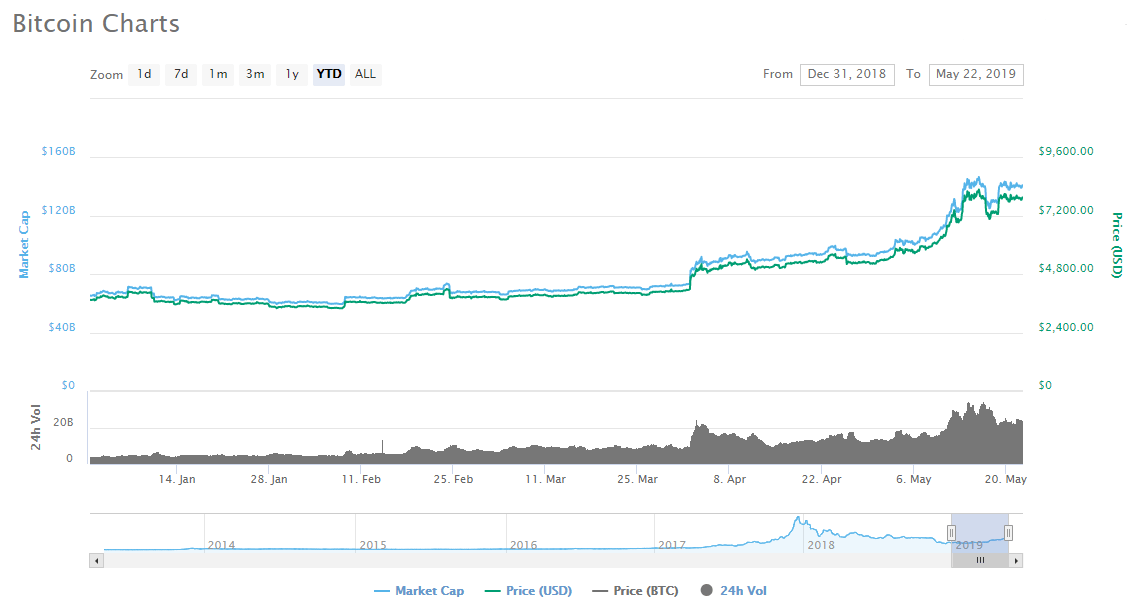Zoom the chart to 1y
The image size is (1135, 605).
(x=292, y=74)
